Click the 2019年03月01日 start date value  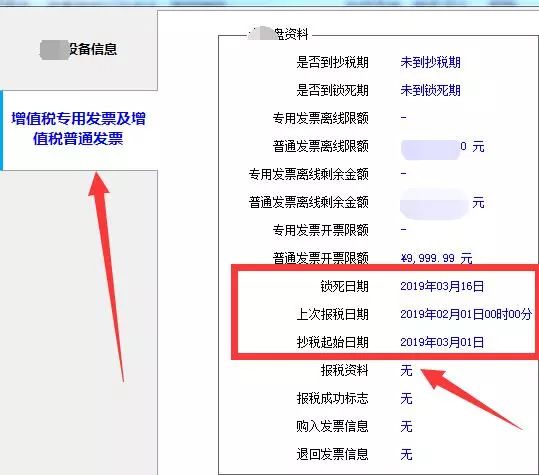click(442, 343)
